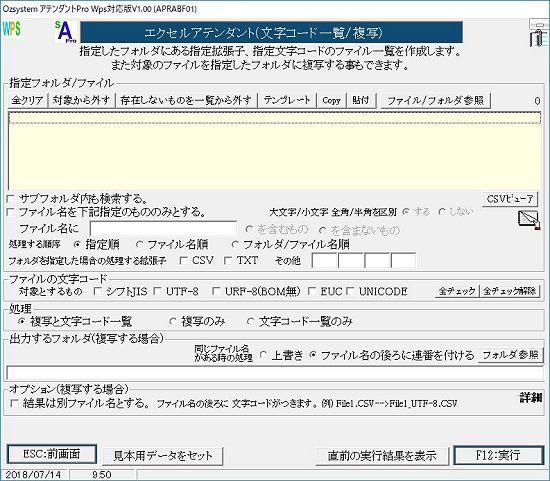Click the 全チェック button
The width and height of the screenshot is (550, 481).
(457, 291)
